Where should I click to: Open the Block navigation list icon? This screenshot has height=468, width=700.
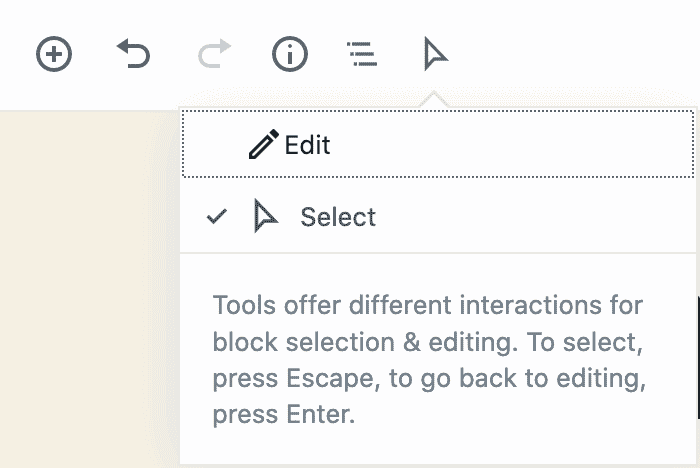362,54
